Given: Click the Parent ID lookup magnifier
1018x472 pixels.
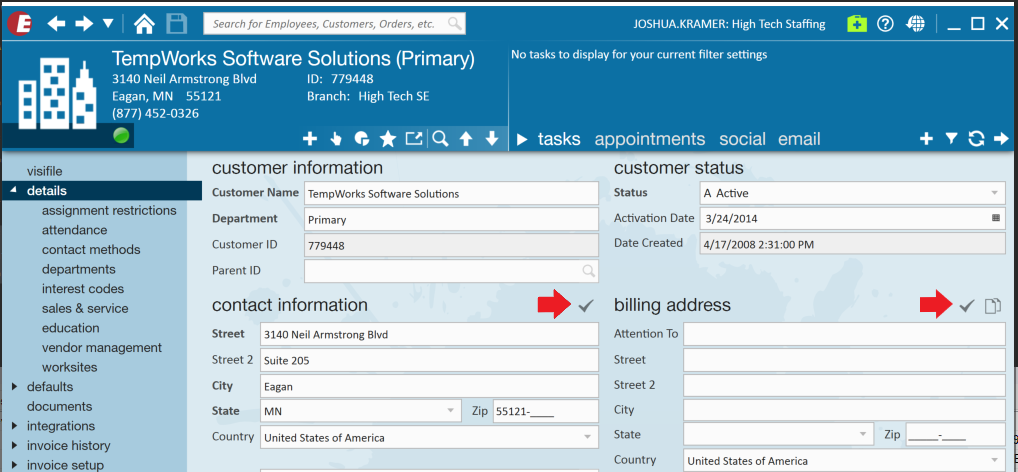Looking at the screenshot, I should click(588, 271).
